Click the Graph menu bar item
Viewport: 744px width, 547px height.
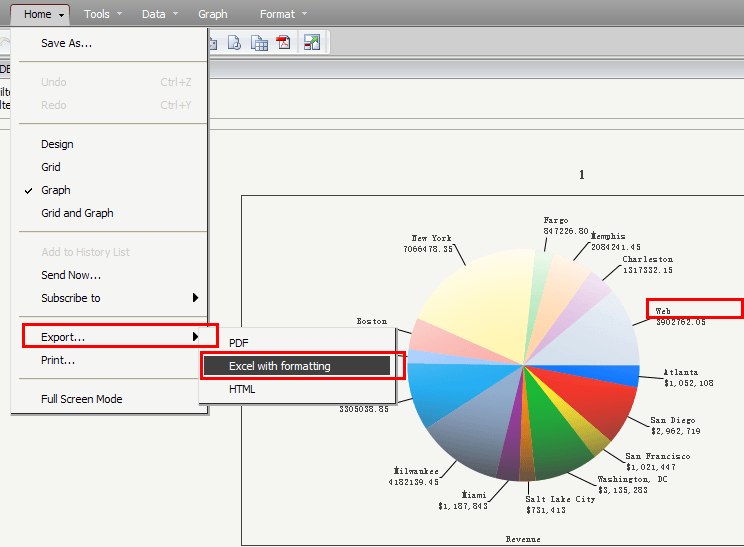(212, 15)
